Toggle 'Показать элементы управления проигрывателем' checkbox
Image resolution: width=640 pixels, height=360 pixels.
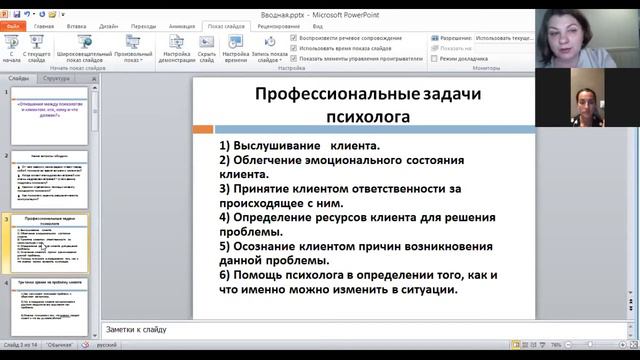[x=293, y=58]
